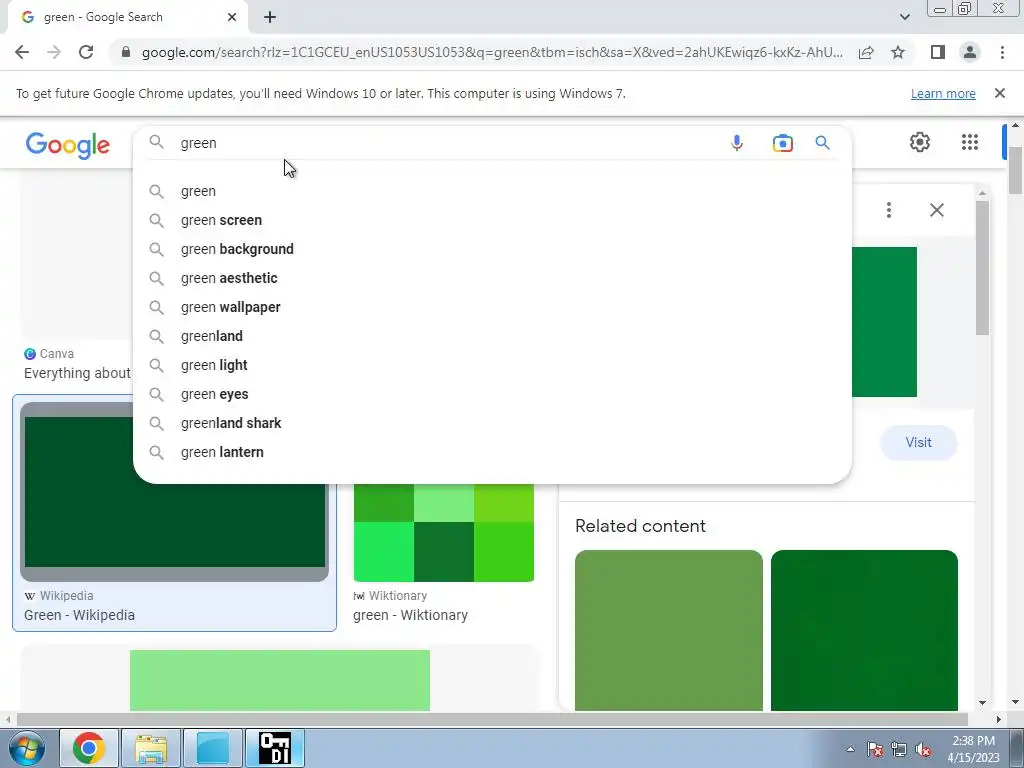Select suggestion 'green screen'
This screenshot has width=1024, height=768.
tap(492, 220)
